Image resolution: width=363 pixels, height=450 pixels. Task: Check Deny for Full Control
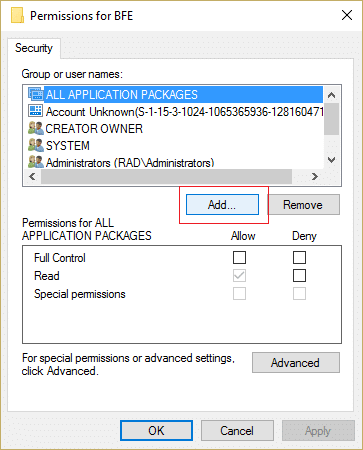tap(299, 257)
